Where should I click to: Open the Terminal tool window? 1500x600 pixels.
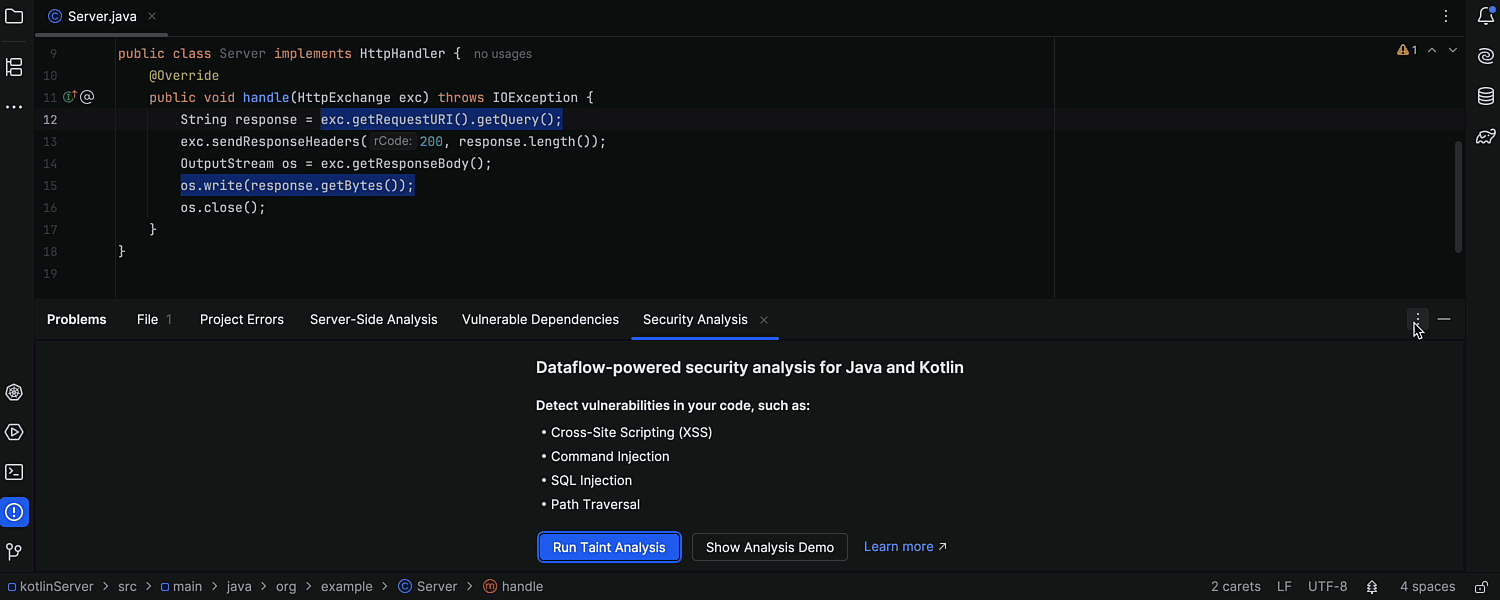(x=14, y=472)
